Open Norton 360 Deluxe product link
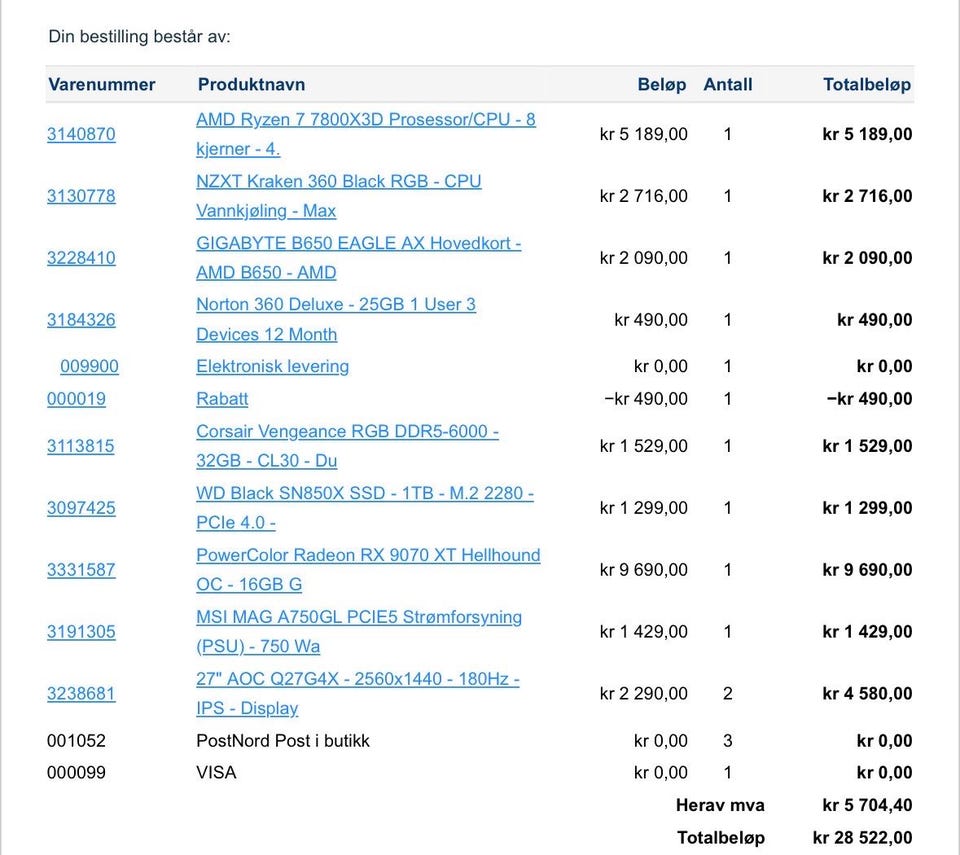This screenshot has height=855, width=960. [336, 319]
